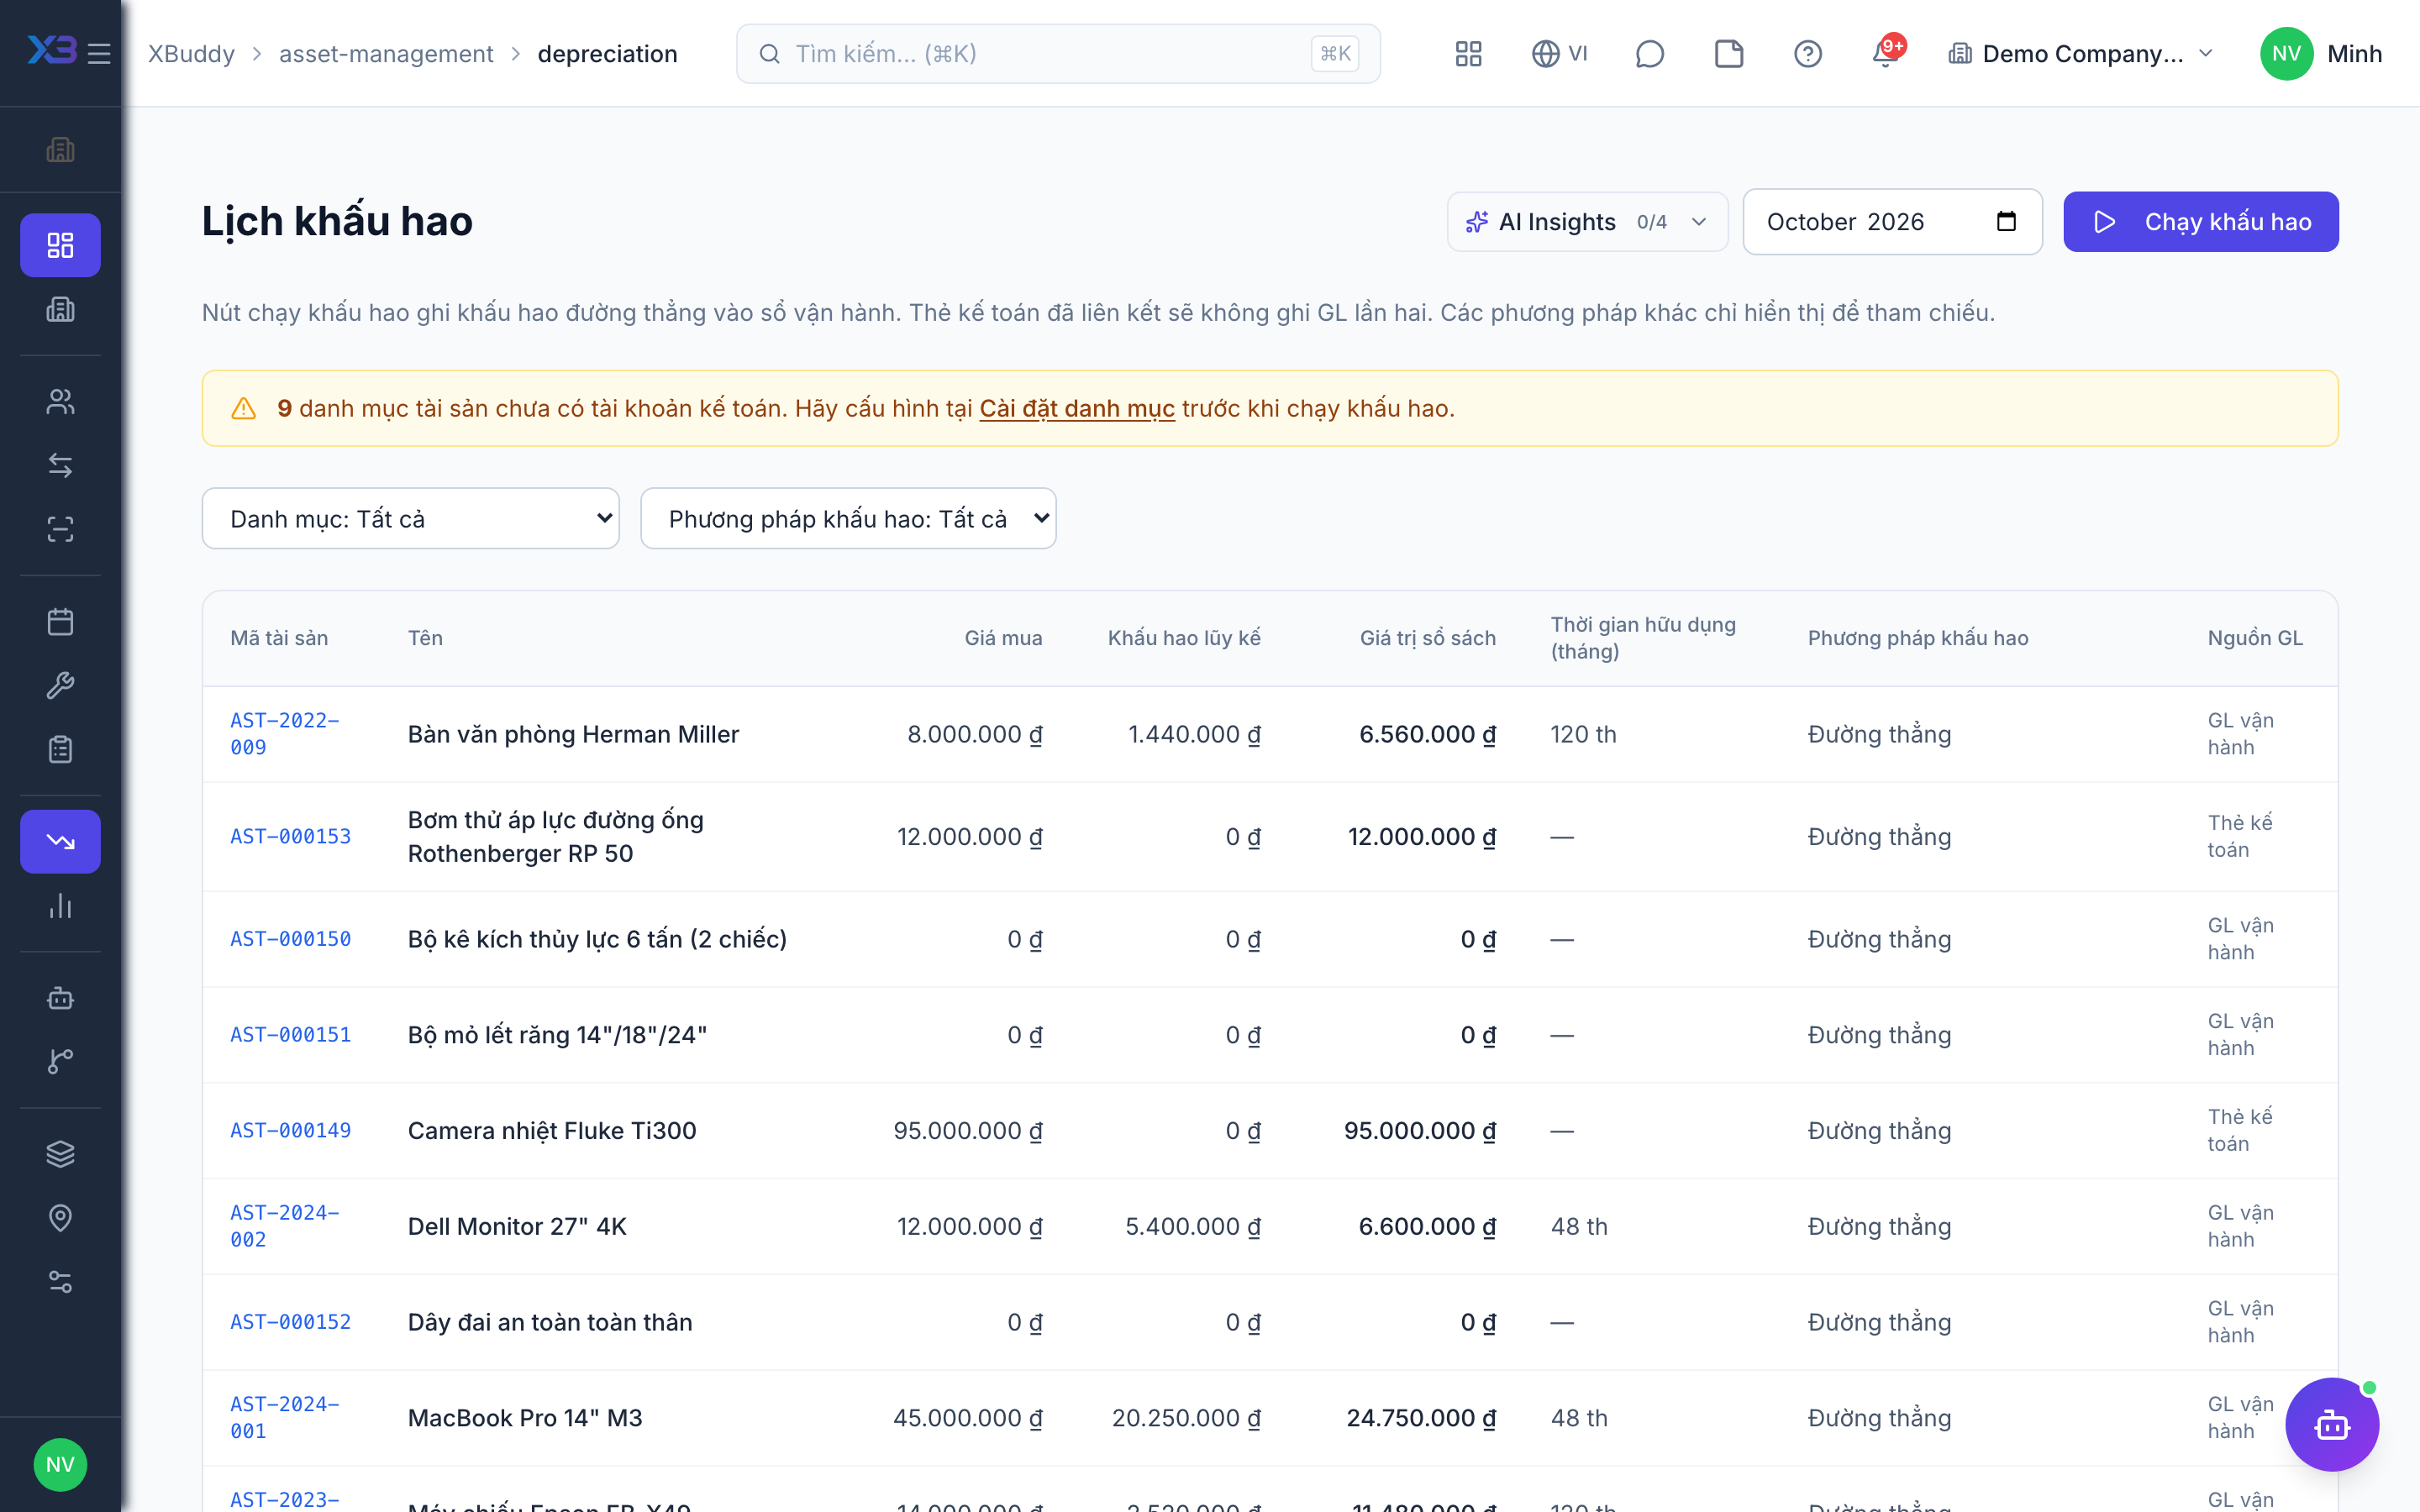Click the 24.750.000 ₫ book value

tap(1421, 1418)
